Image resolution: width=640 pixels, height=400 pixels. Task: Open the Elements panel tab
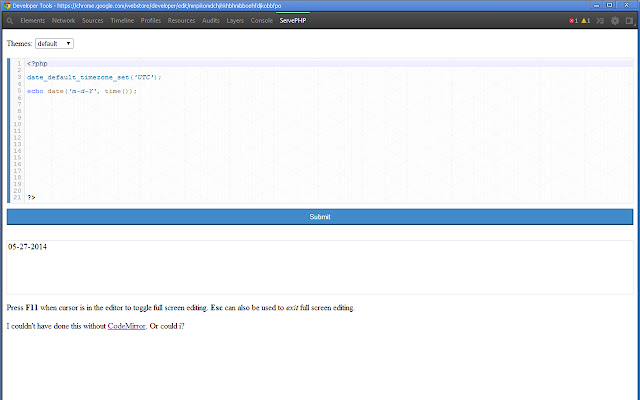click(33, 20)
